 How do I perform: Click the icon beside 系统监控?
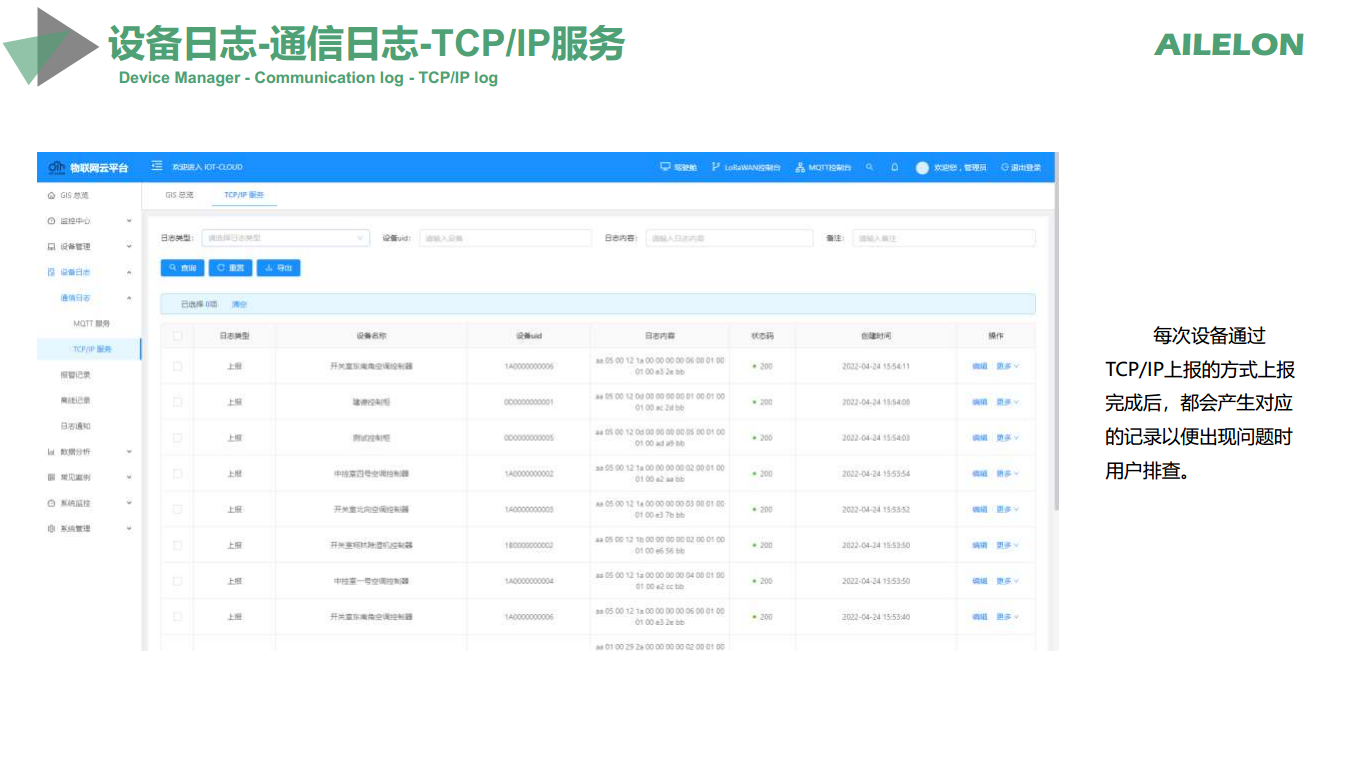(52, 503)
